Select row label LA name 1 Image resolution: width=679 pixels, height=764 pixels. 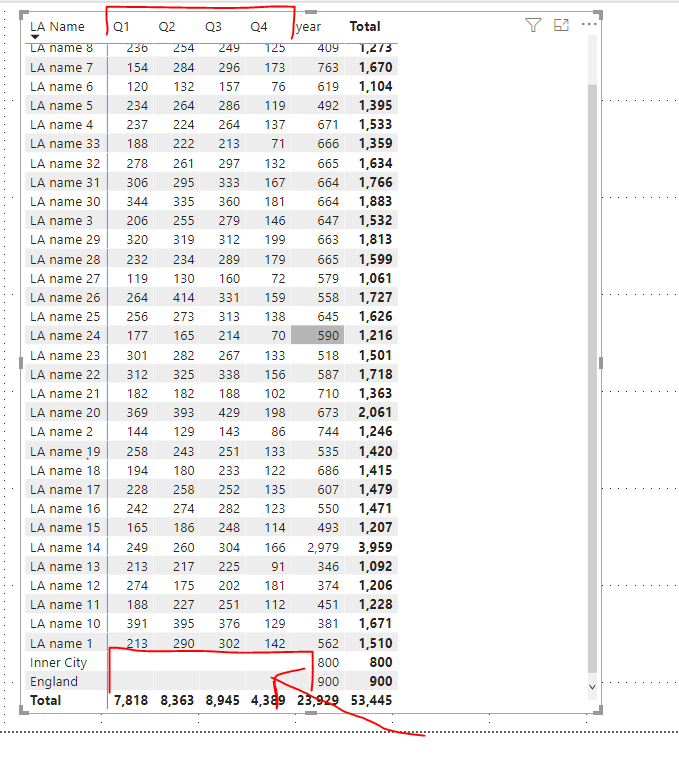(61, 643)
